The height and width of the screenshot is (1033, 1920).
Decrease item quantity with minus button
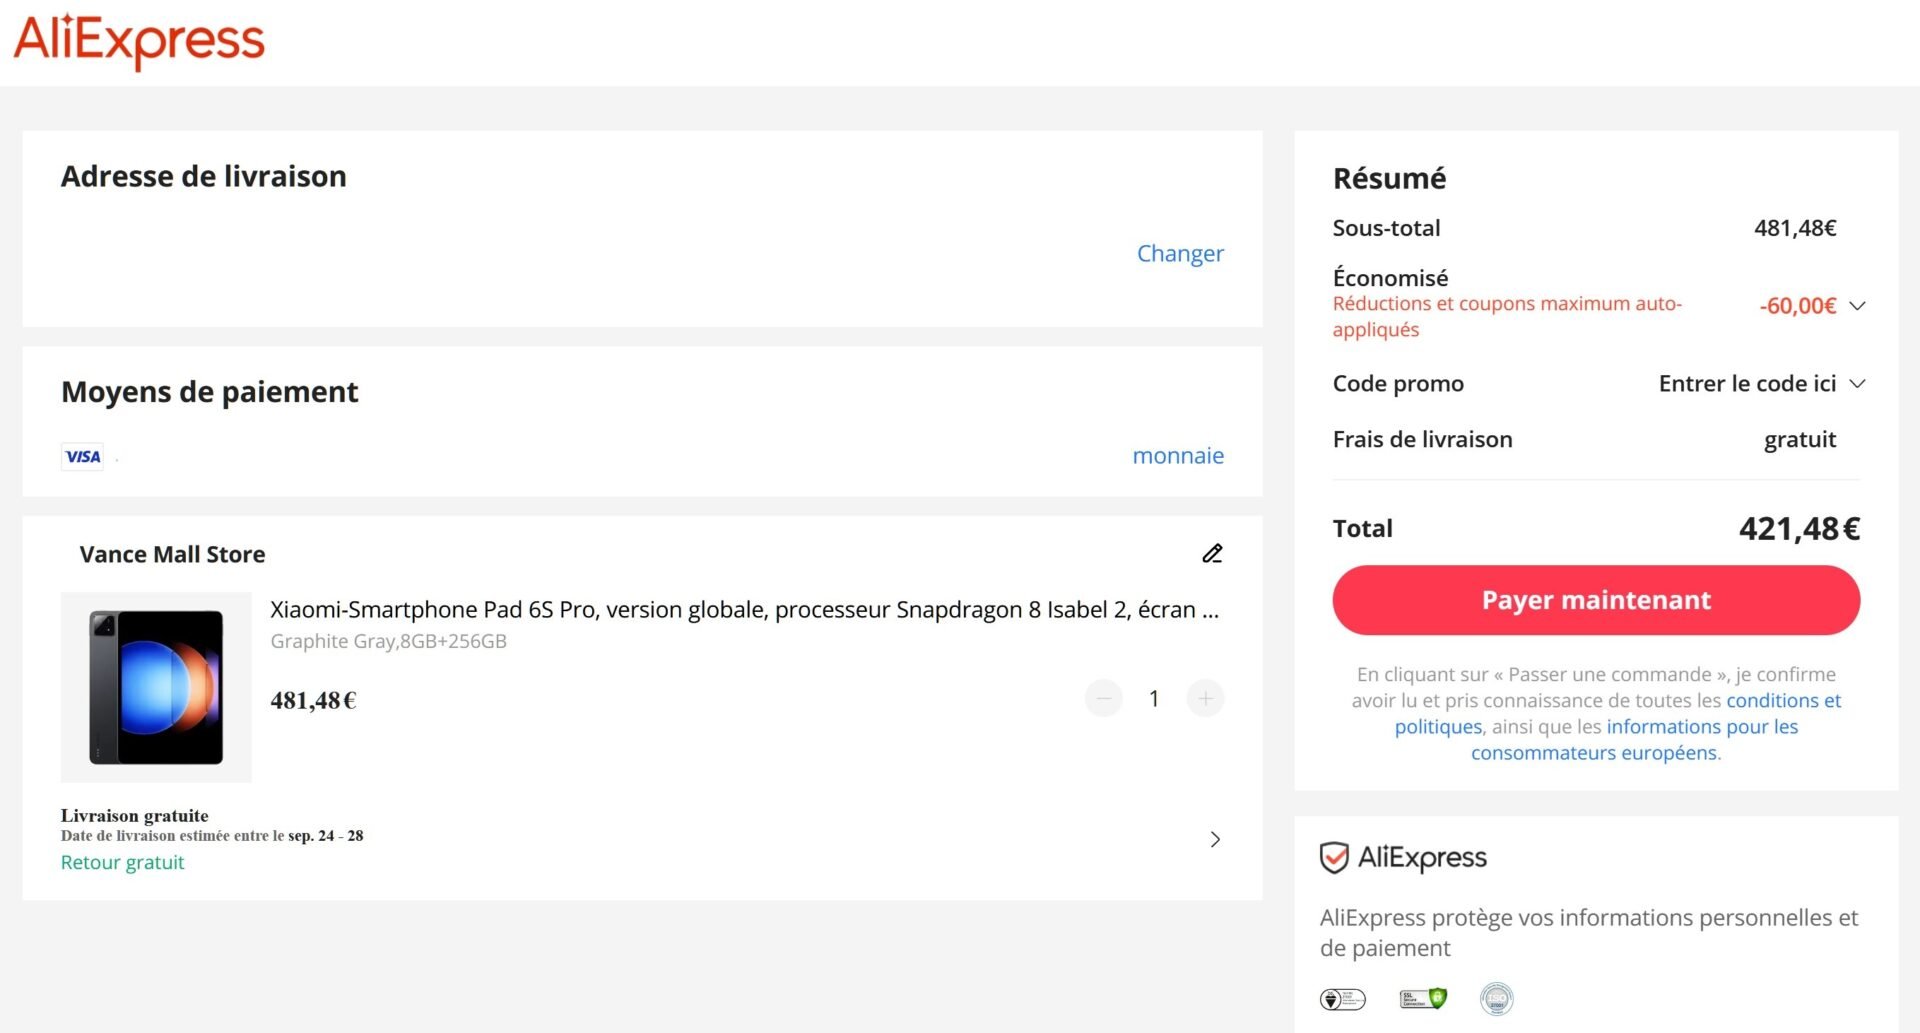click(1104, 698)
